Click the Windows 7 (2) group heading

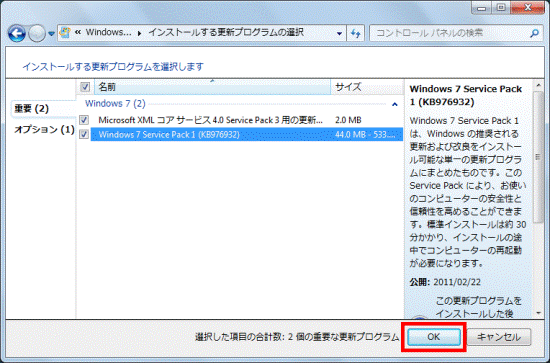(x=115, y=103)
